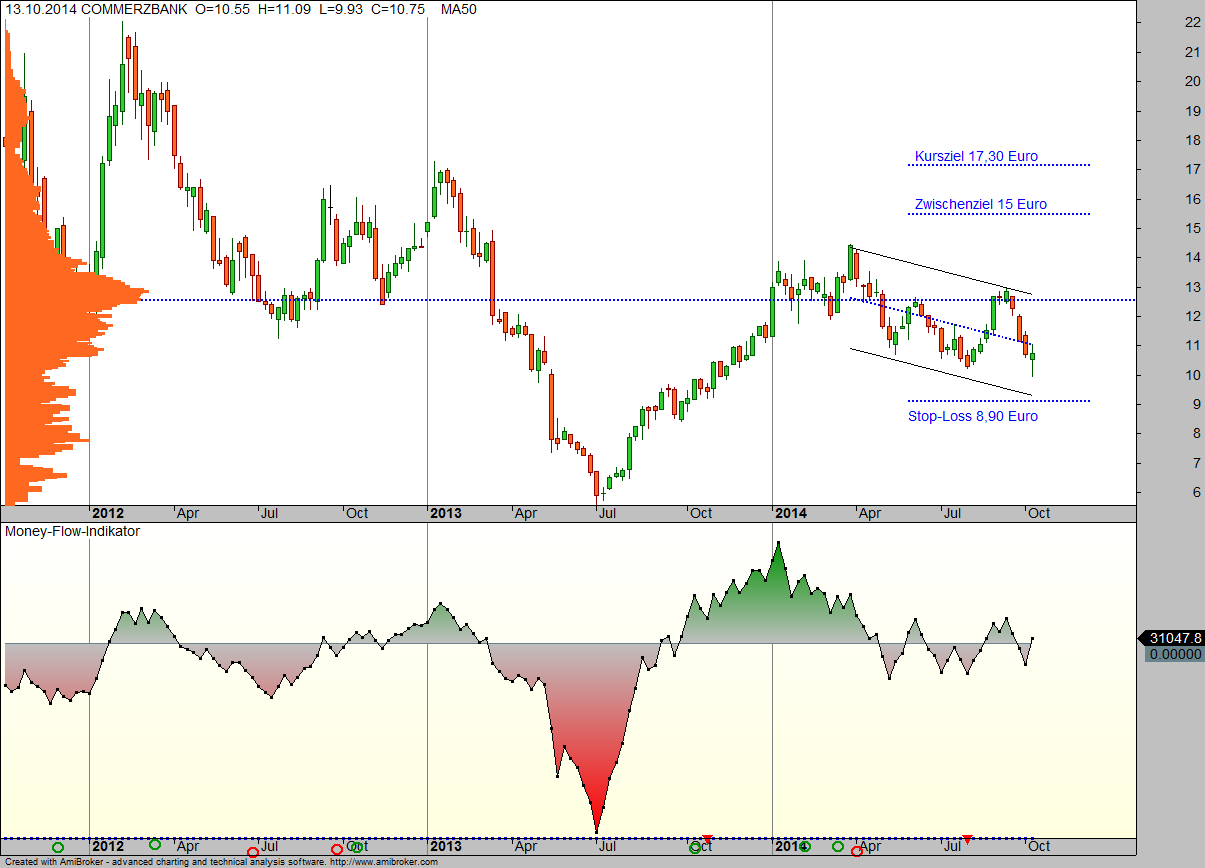This screenshot has height=868, width=1205.
Task: Click the "0.00000" zero-line value label
Action: pyautogui.click(x=1174, y=654)
